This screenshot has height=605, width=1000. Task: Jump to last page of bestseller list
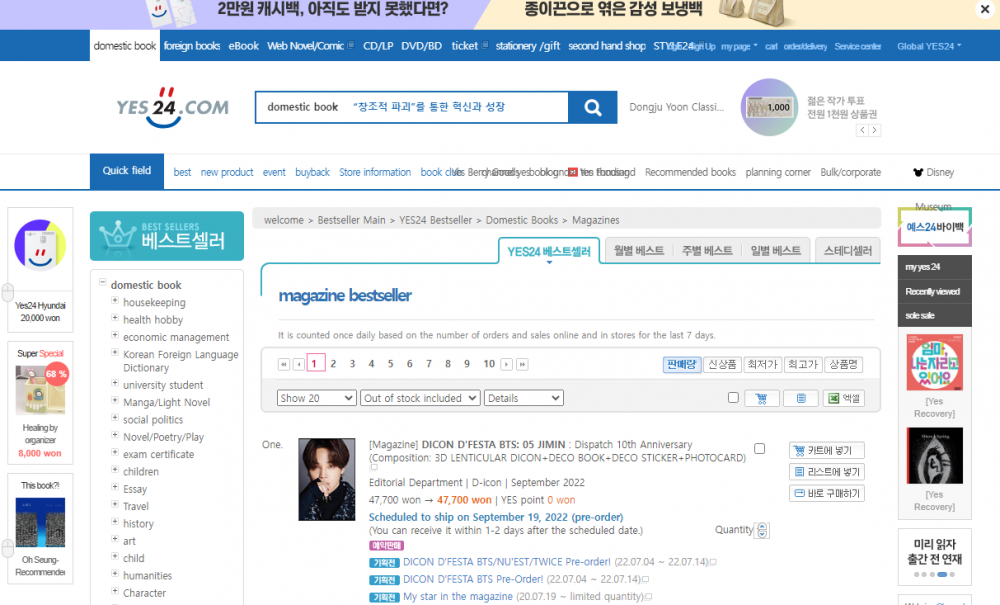click(522, 364)
